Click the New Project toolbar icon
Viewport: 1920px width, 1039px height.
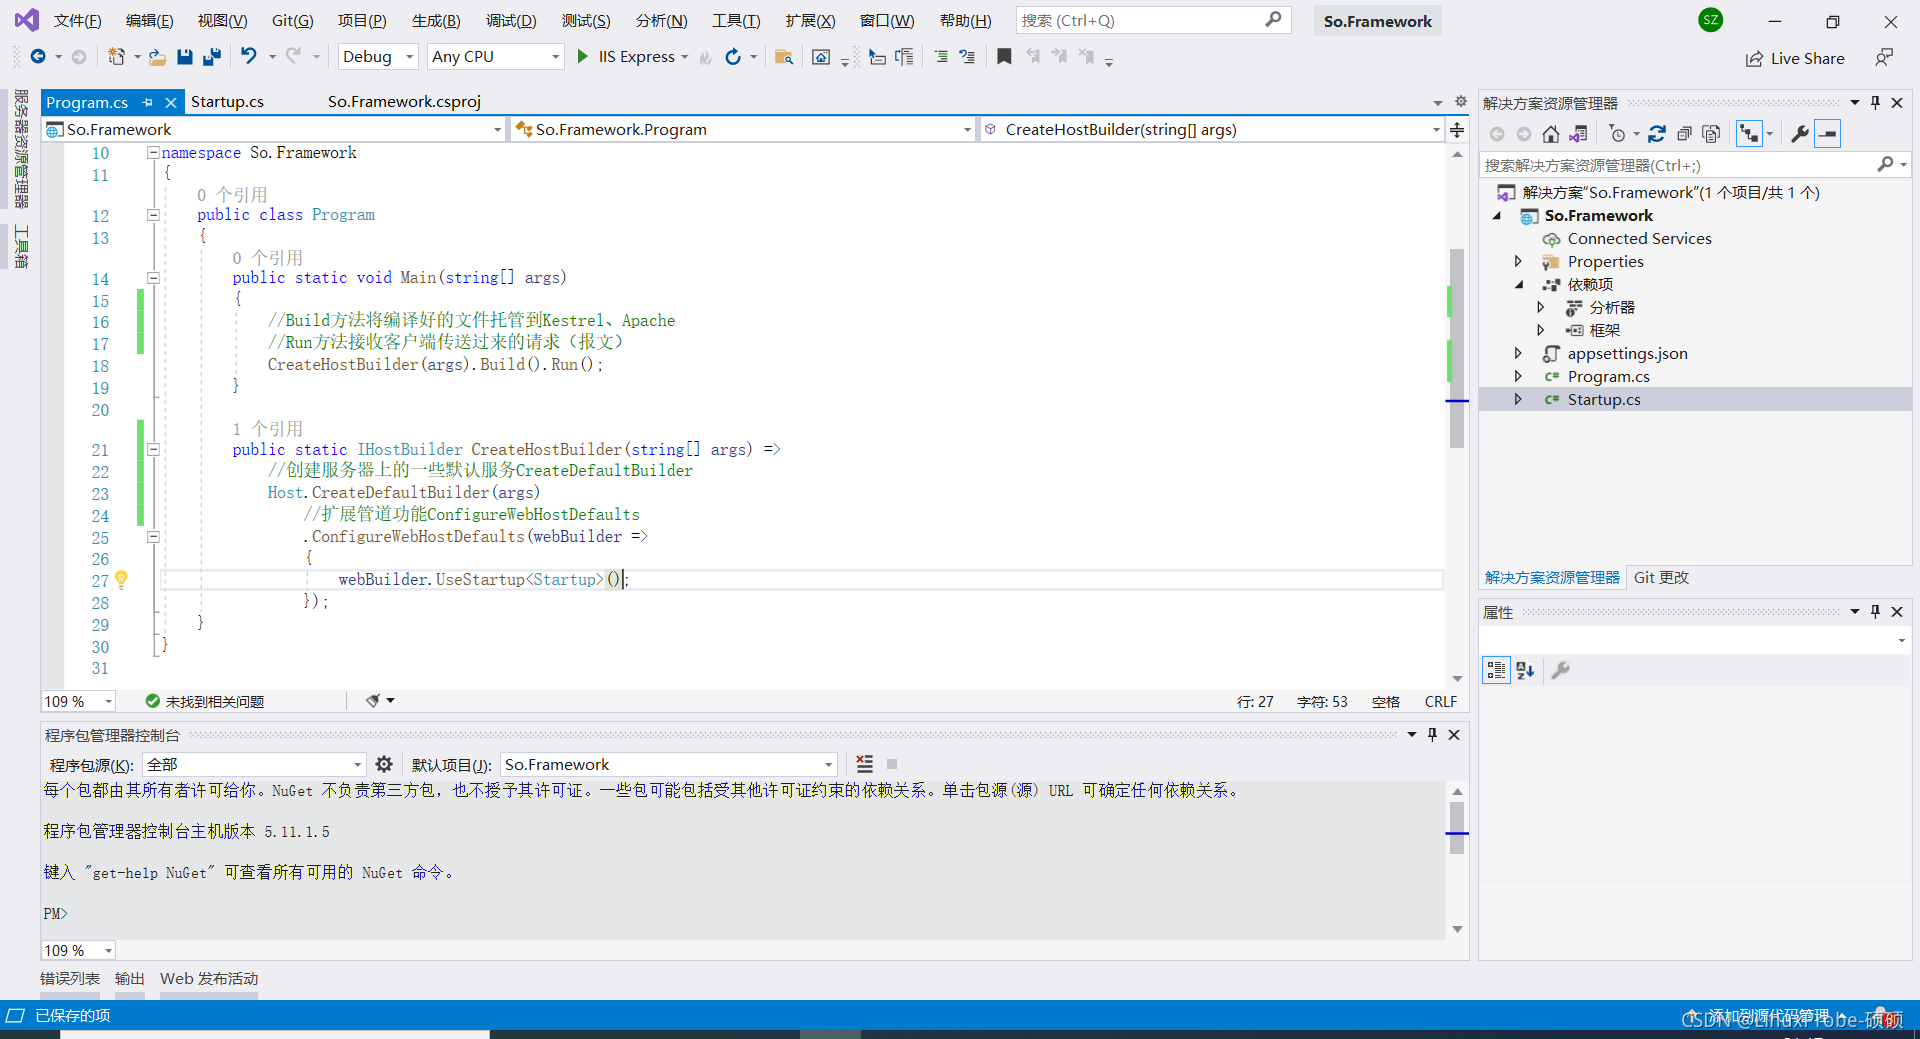[117, 57]
